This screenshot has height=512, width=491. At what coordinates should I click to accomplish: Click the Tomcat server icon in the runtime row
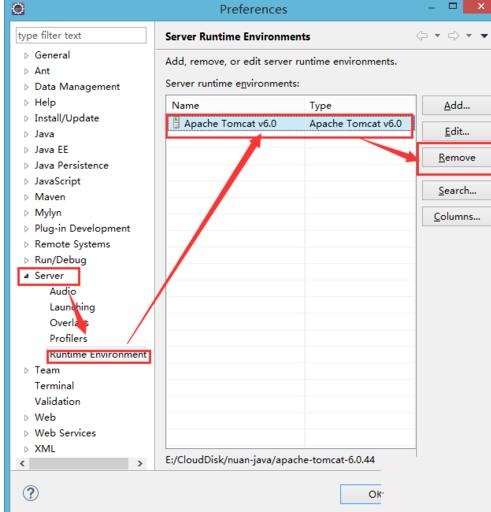click(176, 123)
